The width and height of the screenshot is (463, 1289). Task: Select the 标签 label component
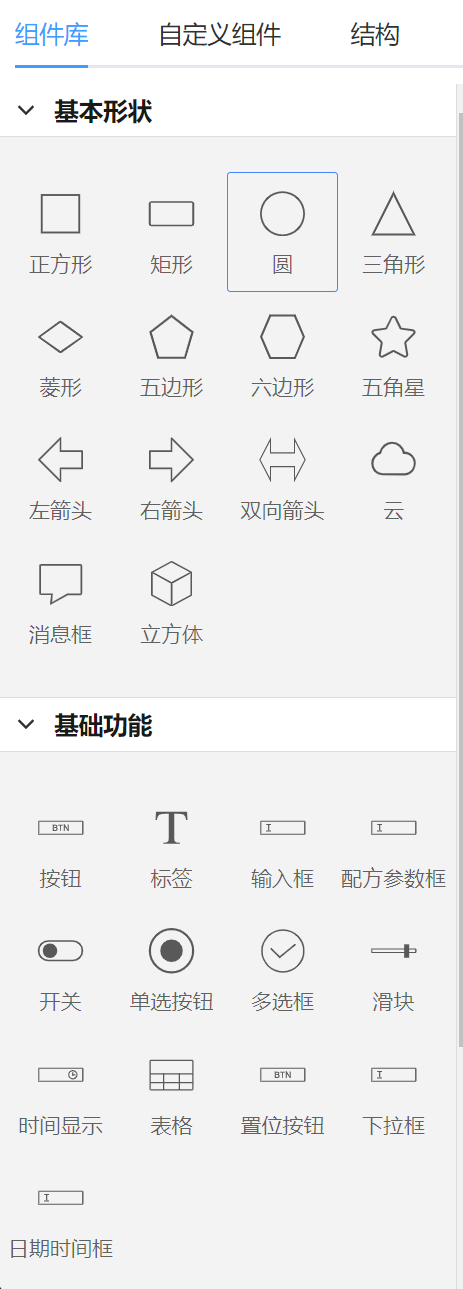pos(171,847)
